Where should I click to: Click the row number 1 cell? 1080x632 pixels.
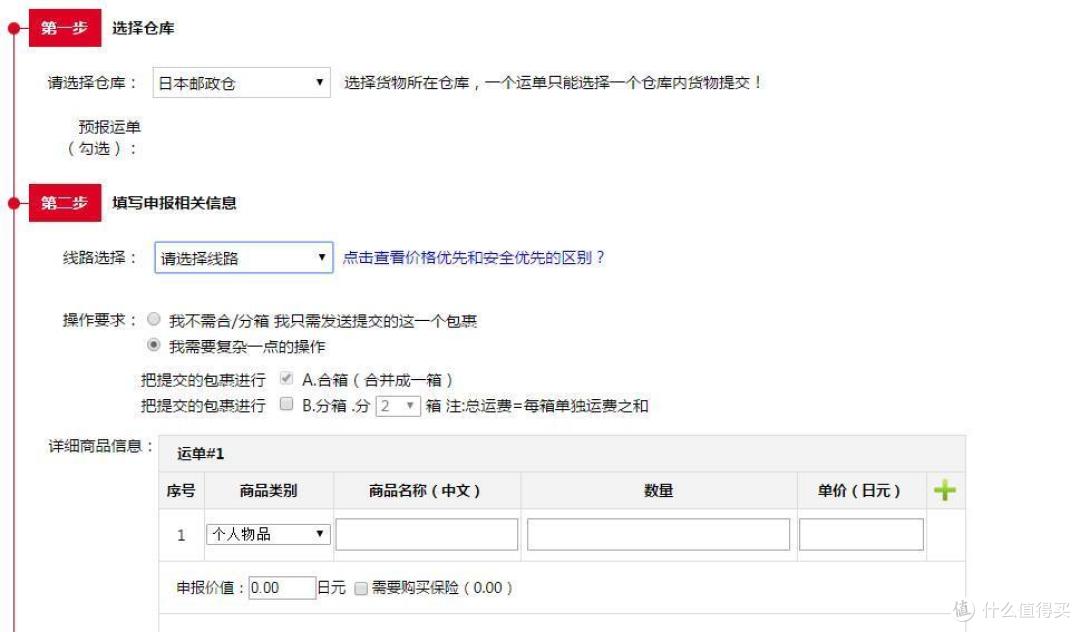181,535
